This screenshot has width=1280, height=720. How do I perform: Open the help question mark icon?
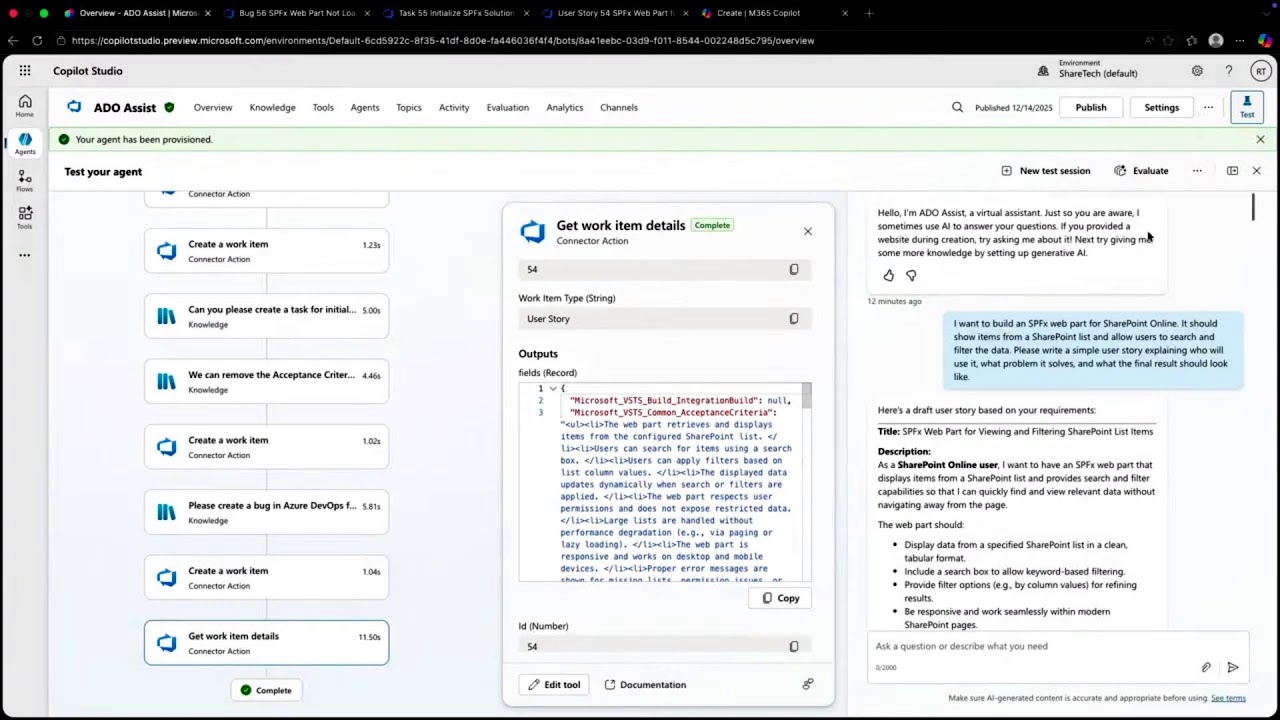(x=1229, y=71)
